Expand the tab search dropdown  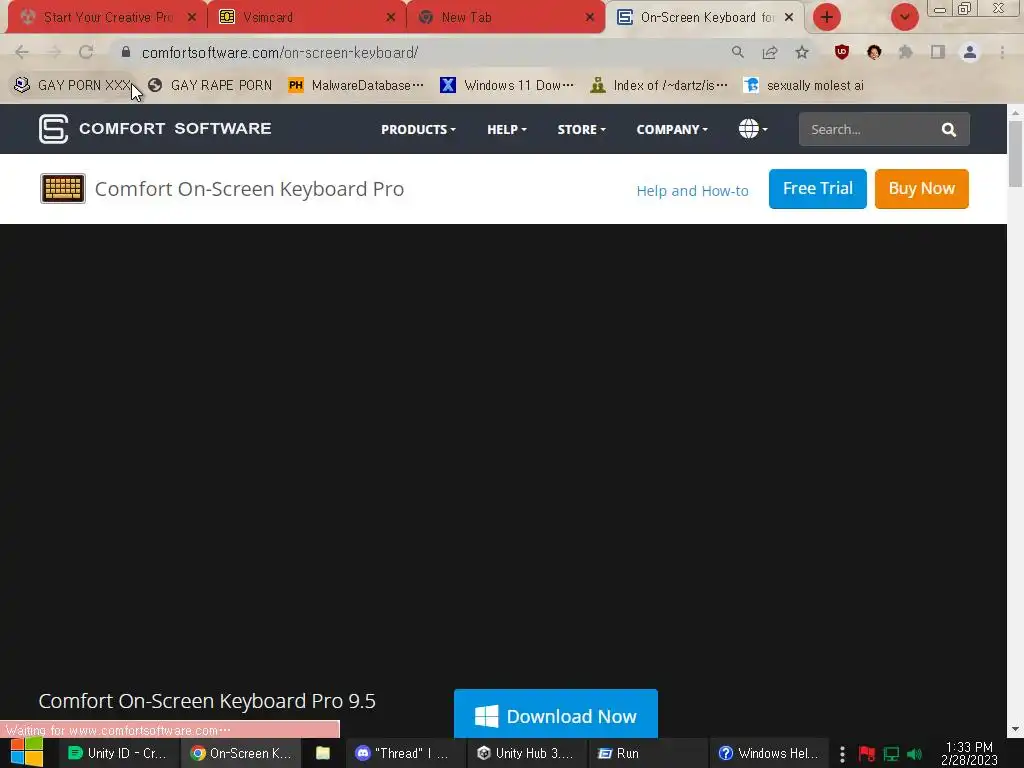(904, 17)
